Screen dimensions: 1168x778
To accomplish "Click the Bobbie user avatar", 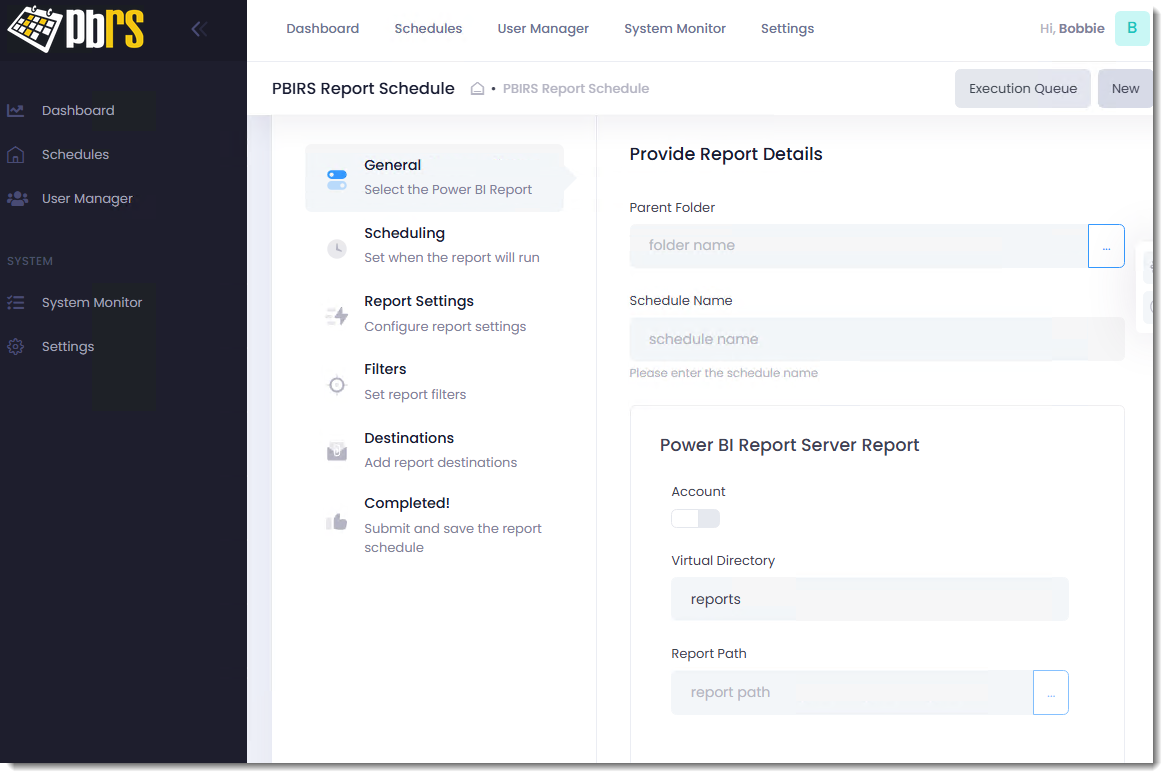I will 1131,28.
